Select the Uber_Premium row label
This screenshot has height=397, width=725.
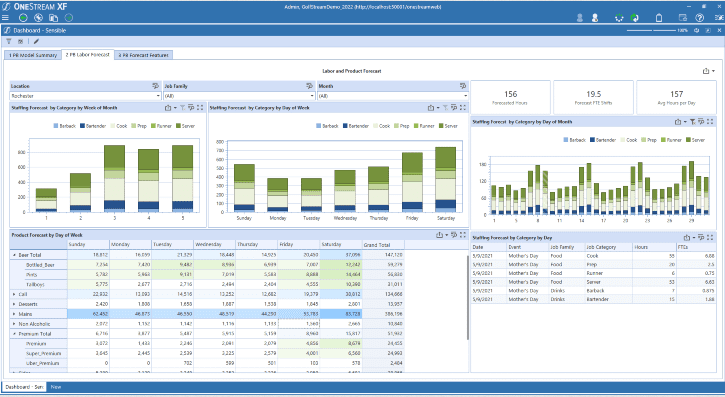click(x=43, y=363)
